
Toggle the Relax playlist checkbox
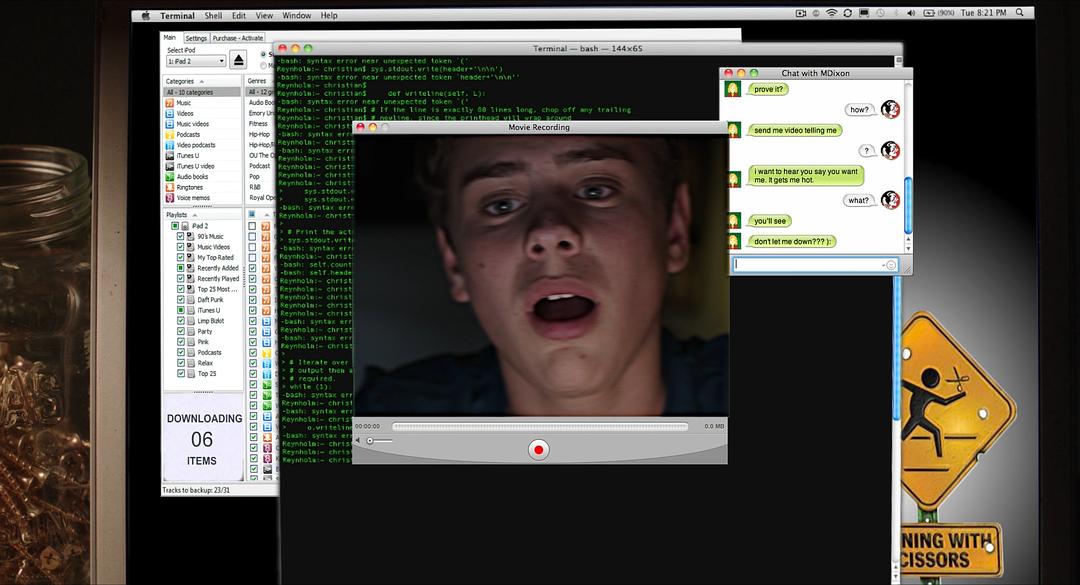[180, 362]
